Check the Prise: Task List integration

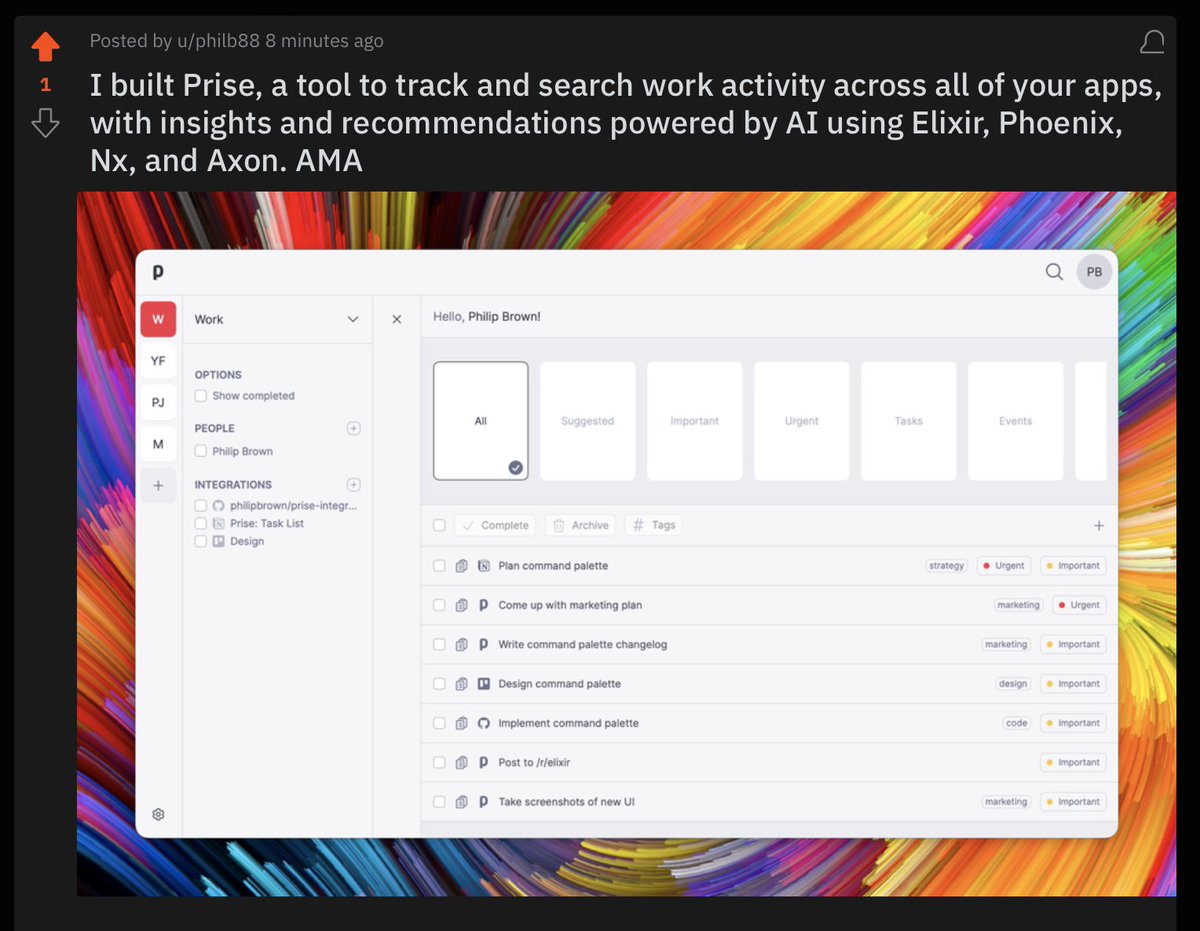click(201, 523)
